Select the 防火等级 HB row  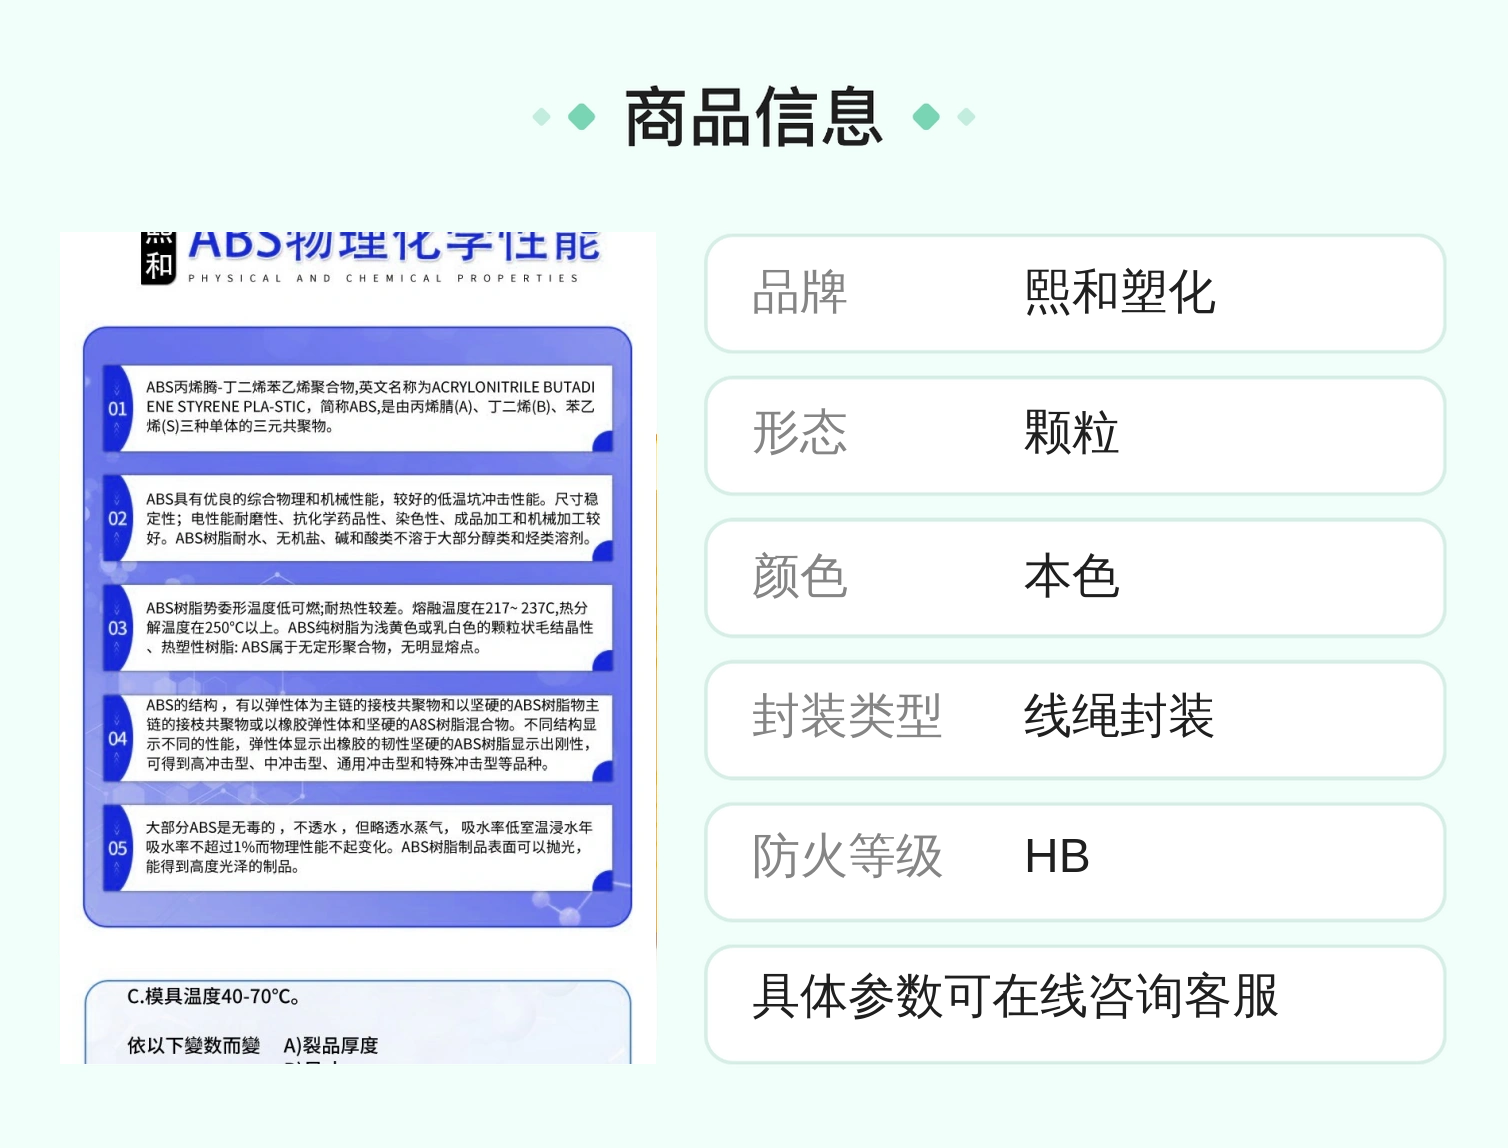[1075, 861]
